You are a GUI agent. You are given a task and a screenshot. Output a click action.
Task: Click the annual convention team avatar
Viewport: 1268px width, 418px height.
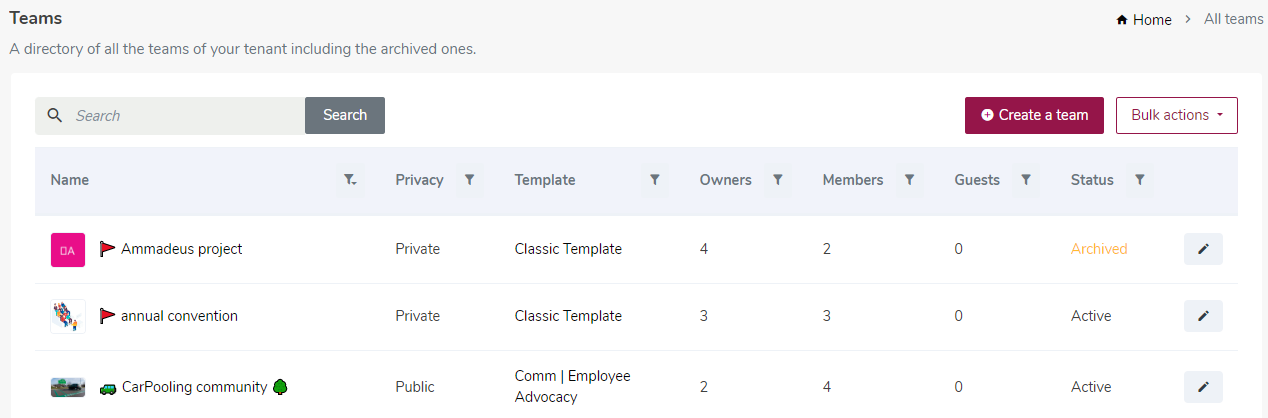pyautogui.click(x=68, y=316)
